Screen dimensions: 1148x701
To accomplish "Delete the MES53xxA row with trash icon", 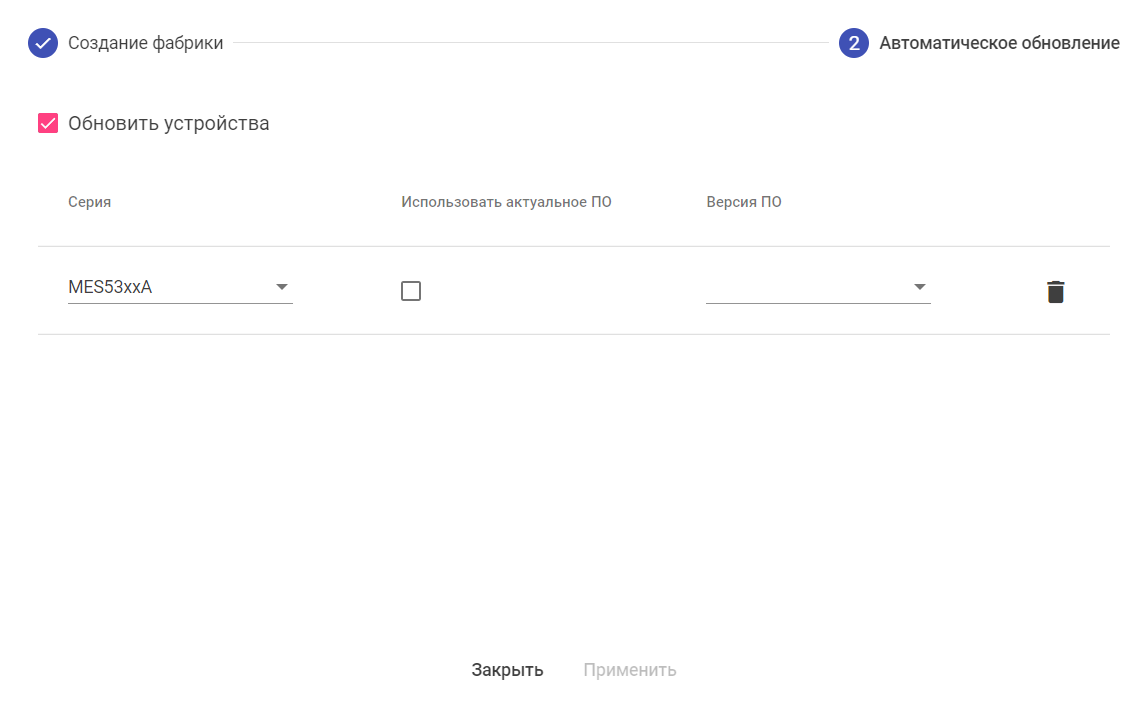I will (1055, 291).
